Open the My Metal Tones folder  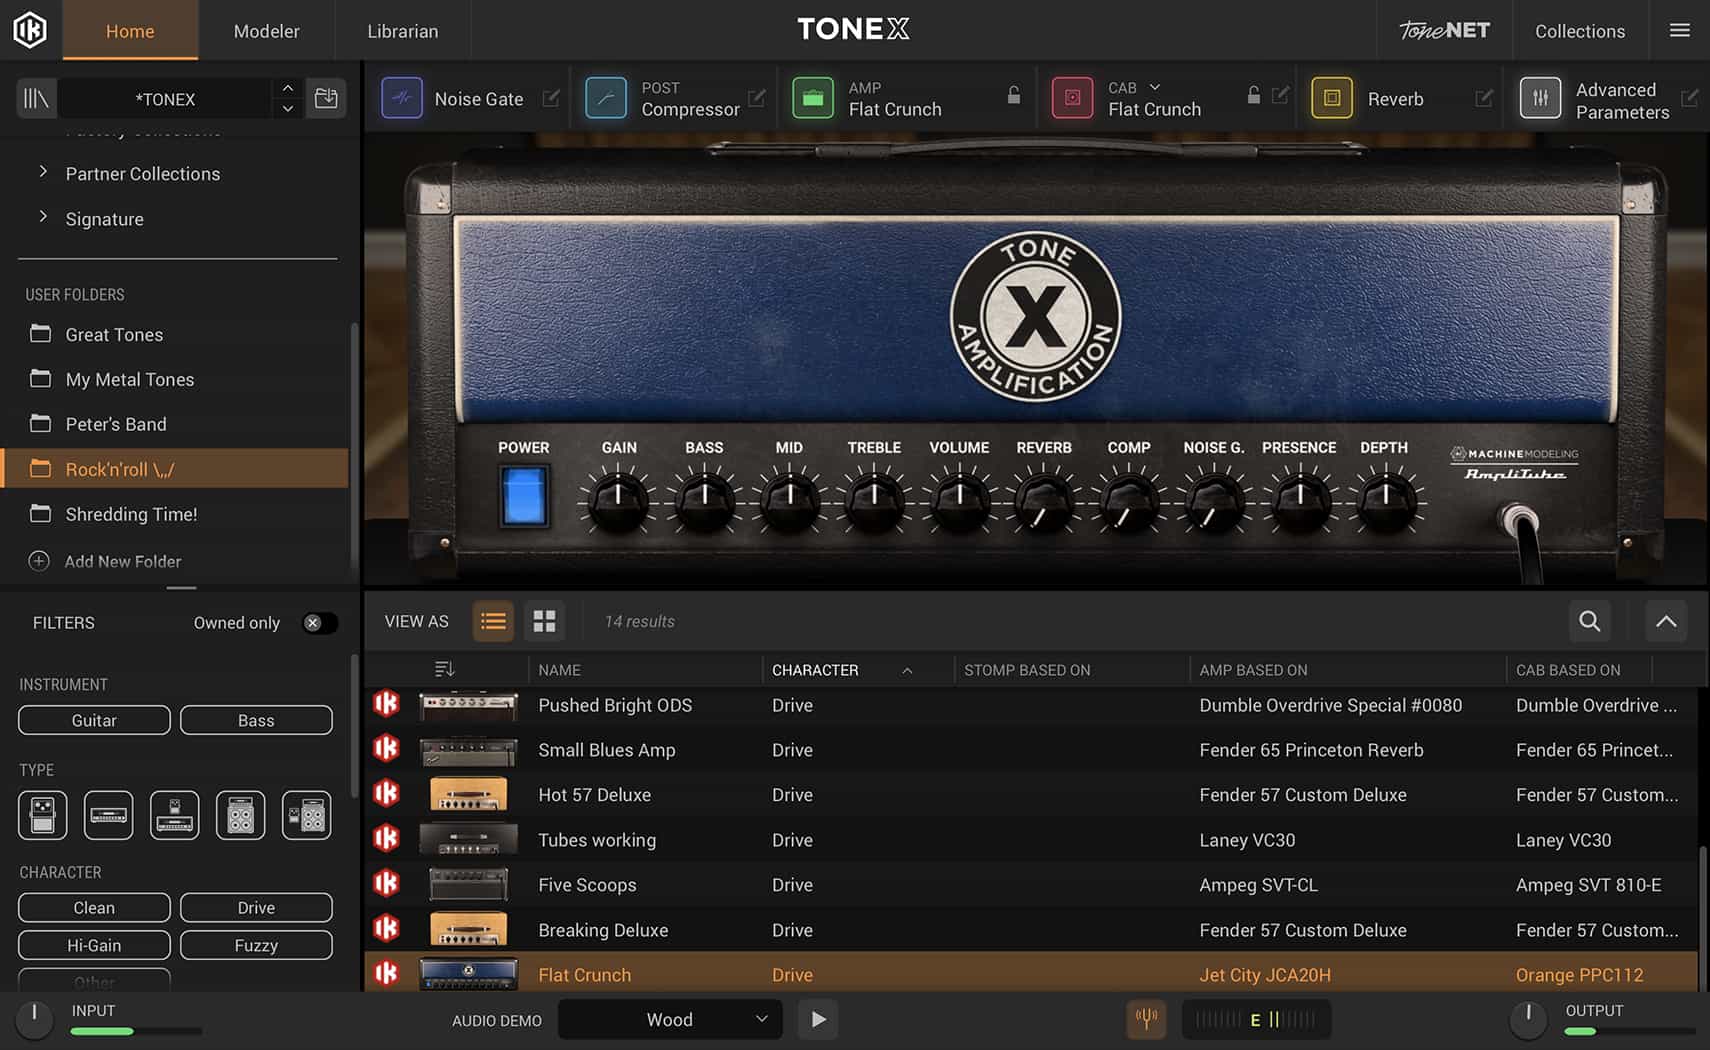175,379
